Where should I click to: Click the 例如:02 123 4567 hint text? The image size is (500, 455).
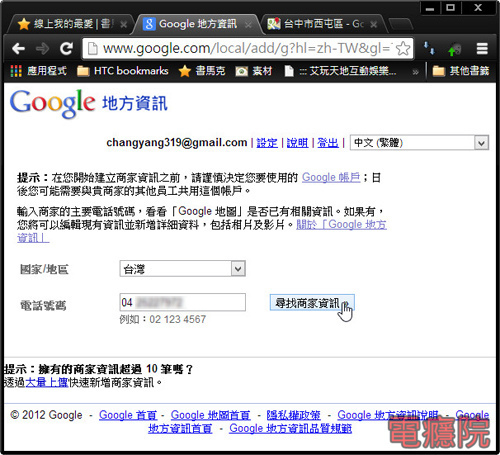click(163, 319)
